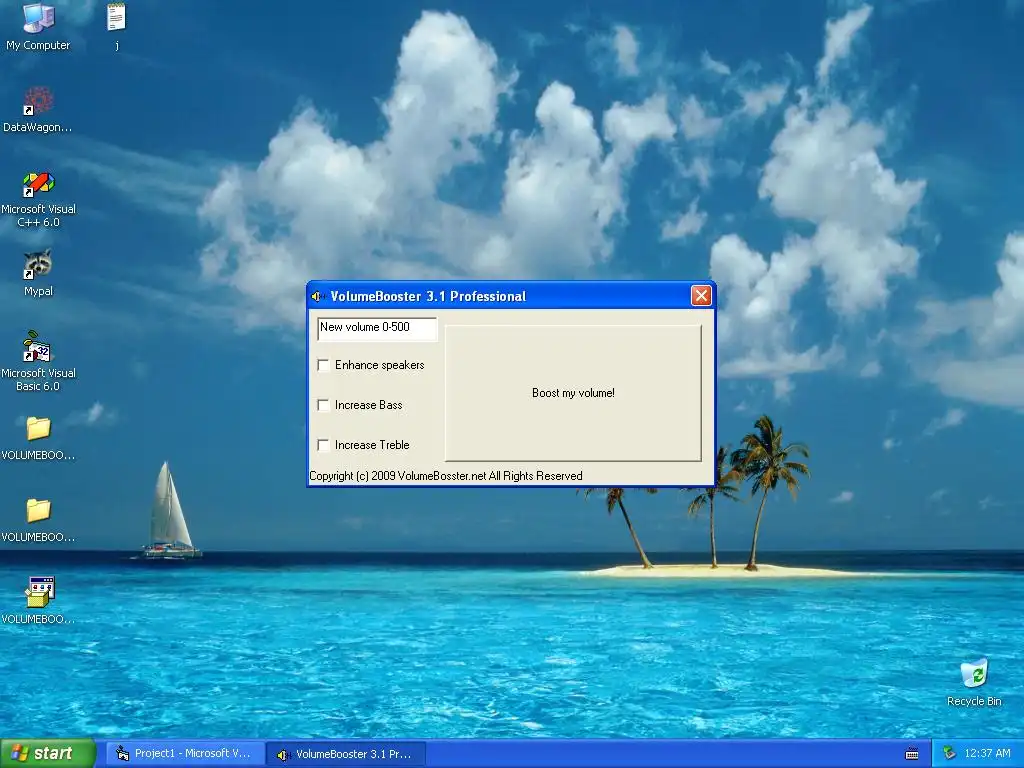Close the VolumeBooster 3.1 Professional window
This screenshot has height=768, width=1024.
(701, 296)
